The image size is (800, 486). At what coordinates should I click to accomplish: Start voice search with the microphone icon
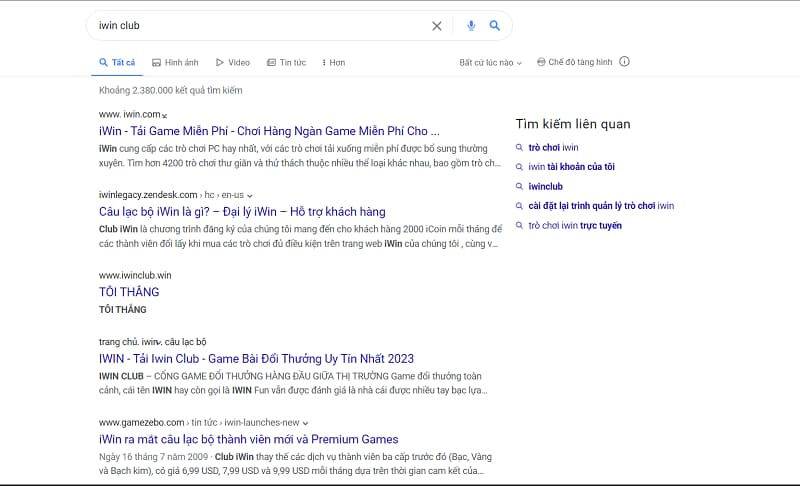[471, 25]
